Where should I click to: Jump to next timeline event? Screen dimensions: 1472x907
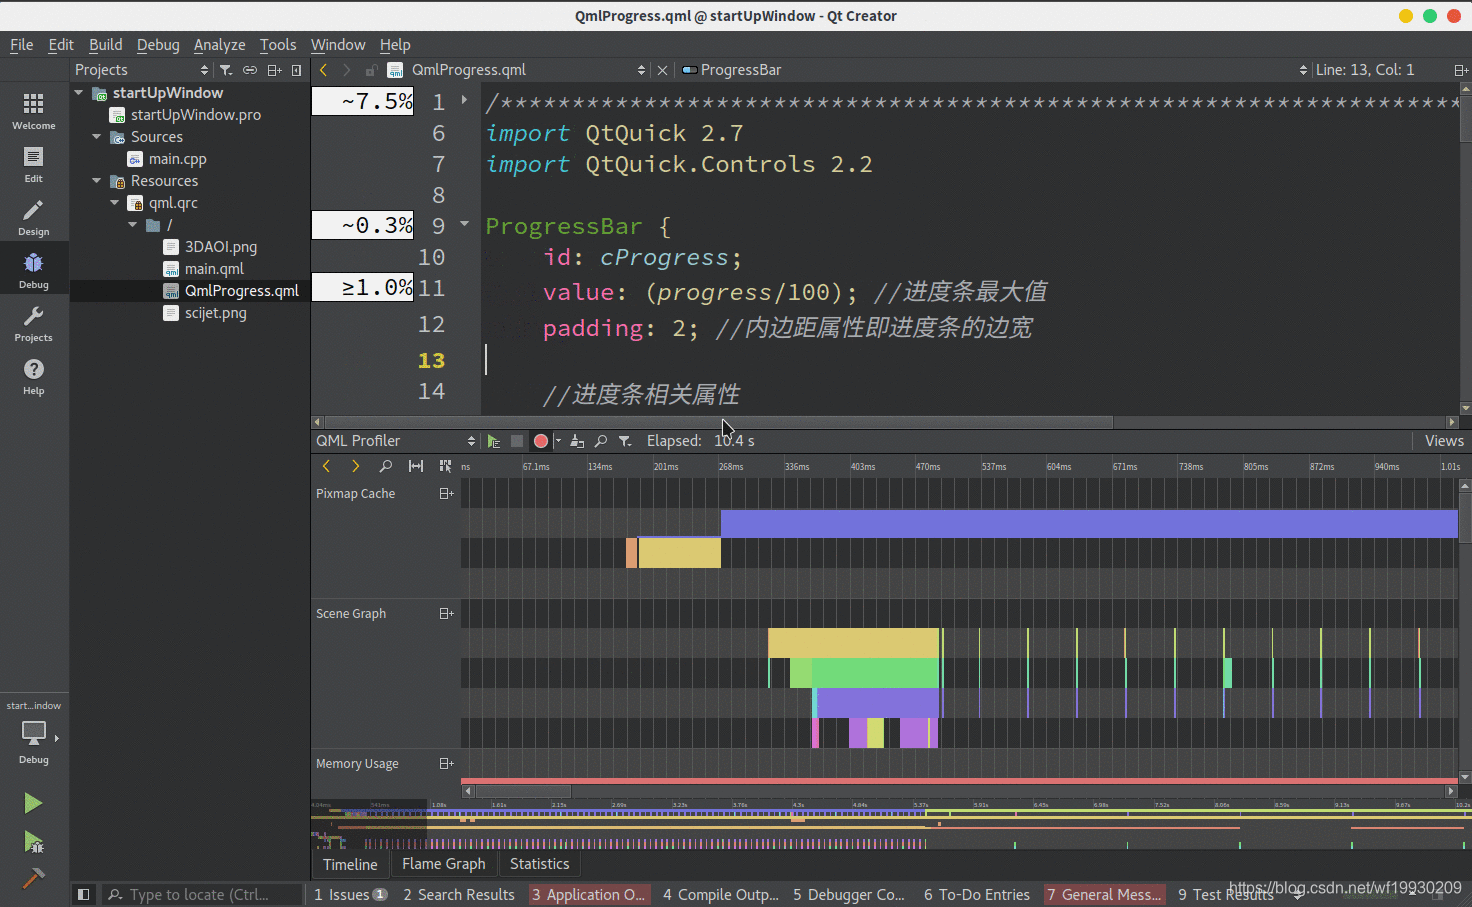pos(355,466)
